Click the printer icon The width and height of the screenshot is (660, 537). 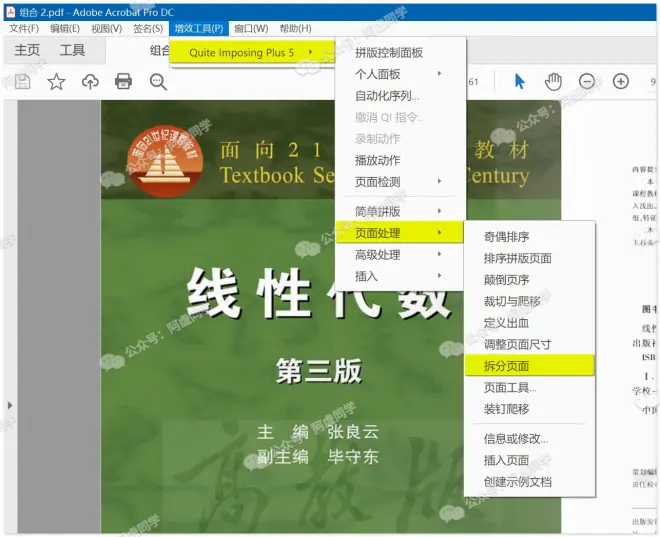point(123,81)
